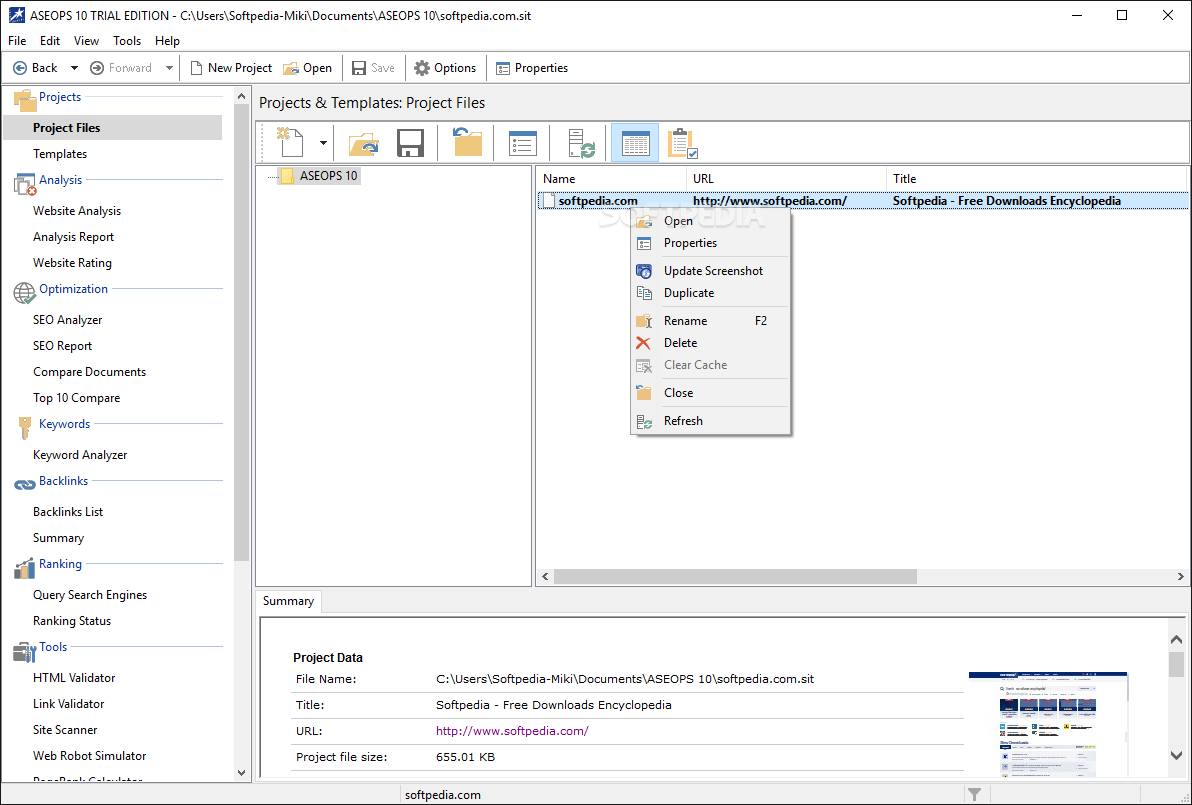Click the Backlinks chain icon
This screenshot has height=805, width=1192.
pyautogui.click(x=24, y=484)
